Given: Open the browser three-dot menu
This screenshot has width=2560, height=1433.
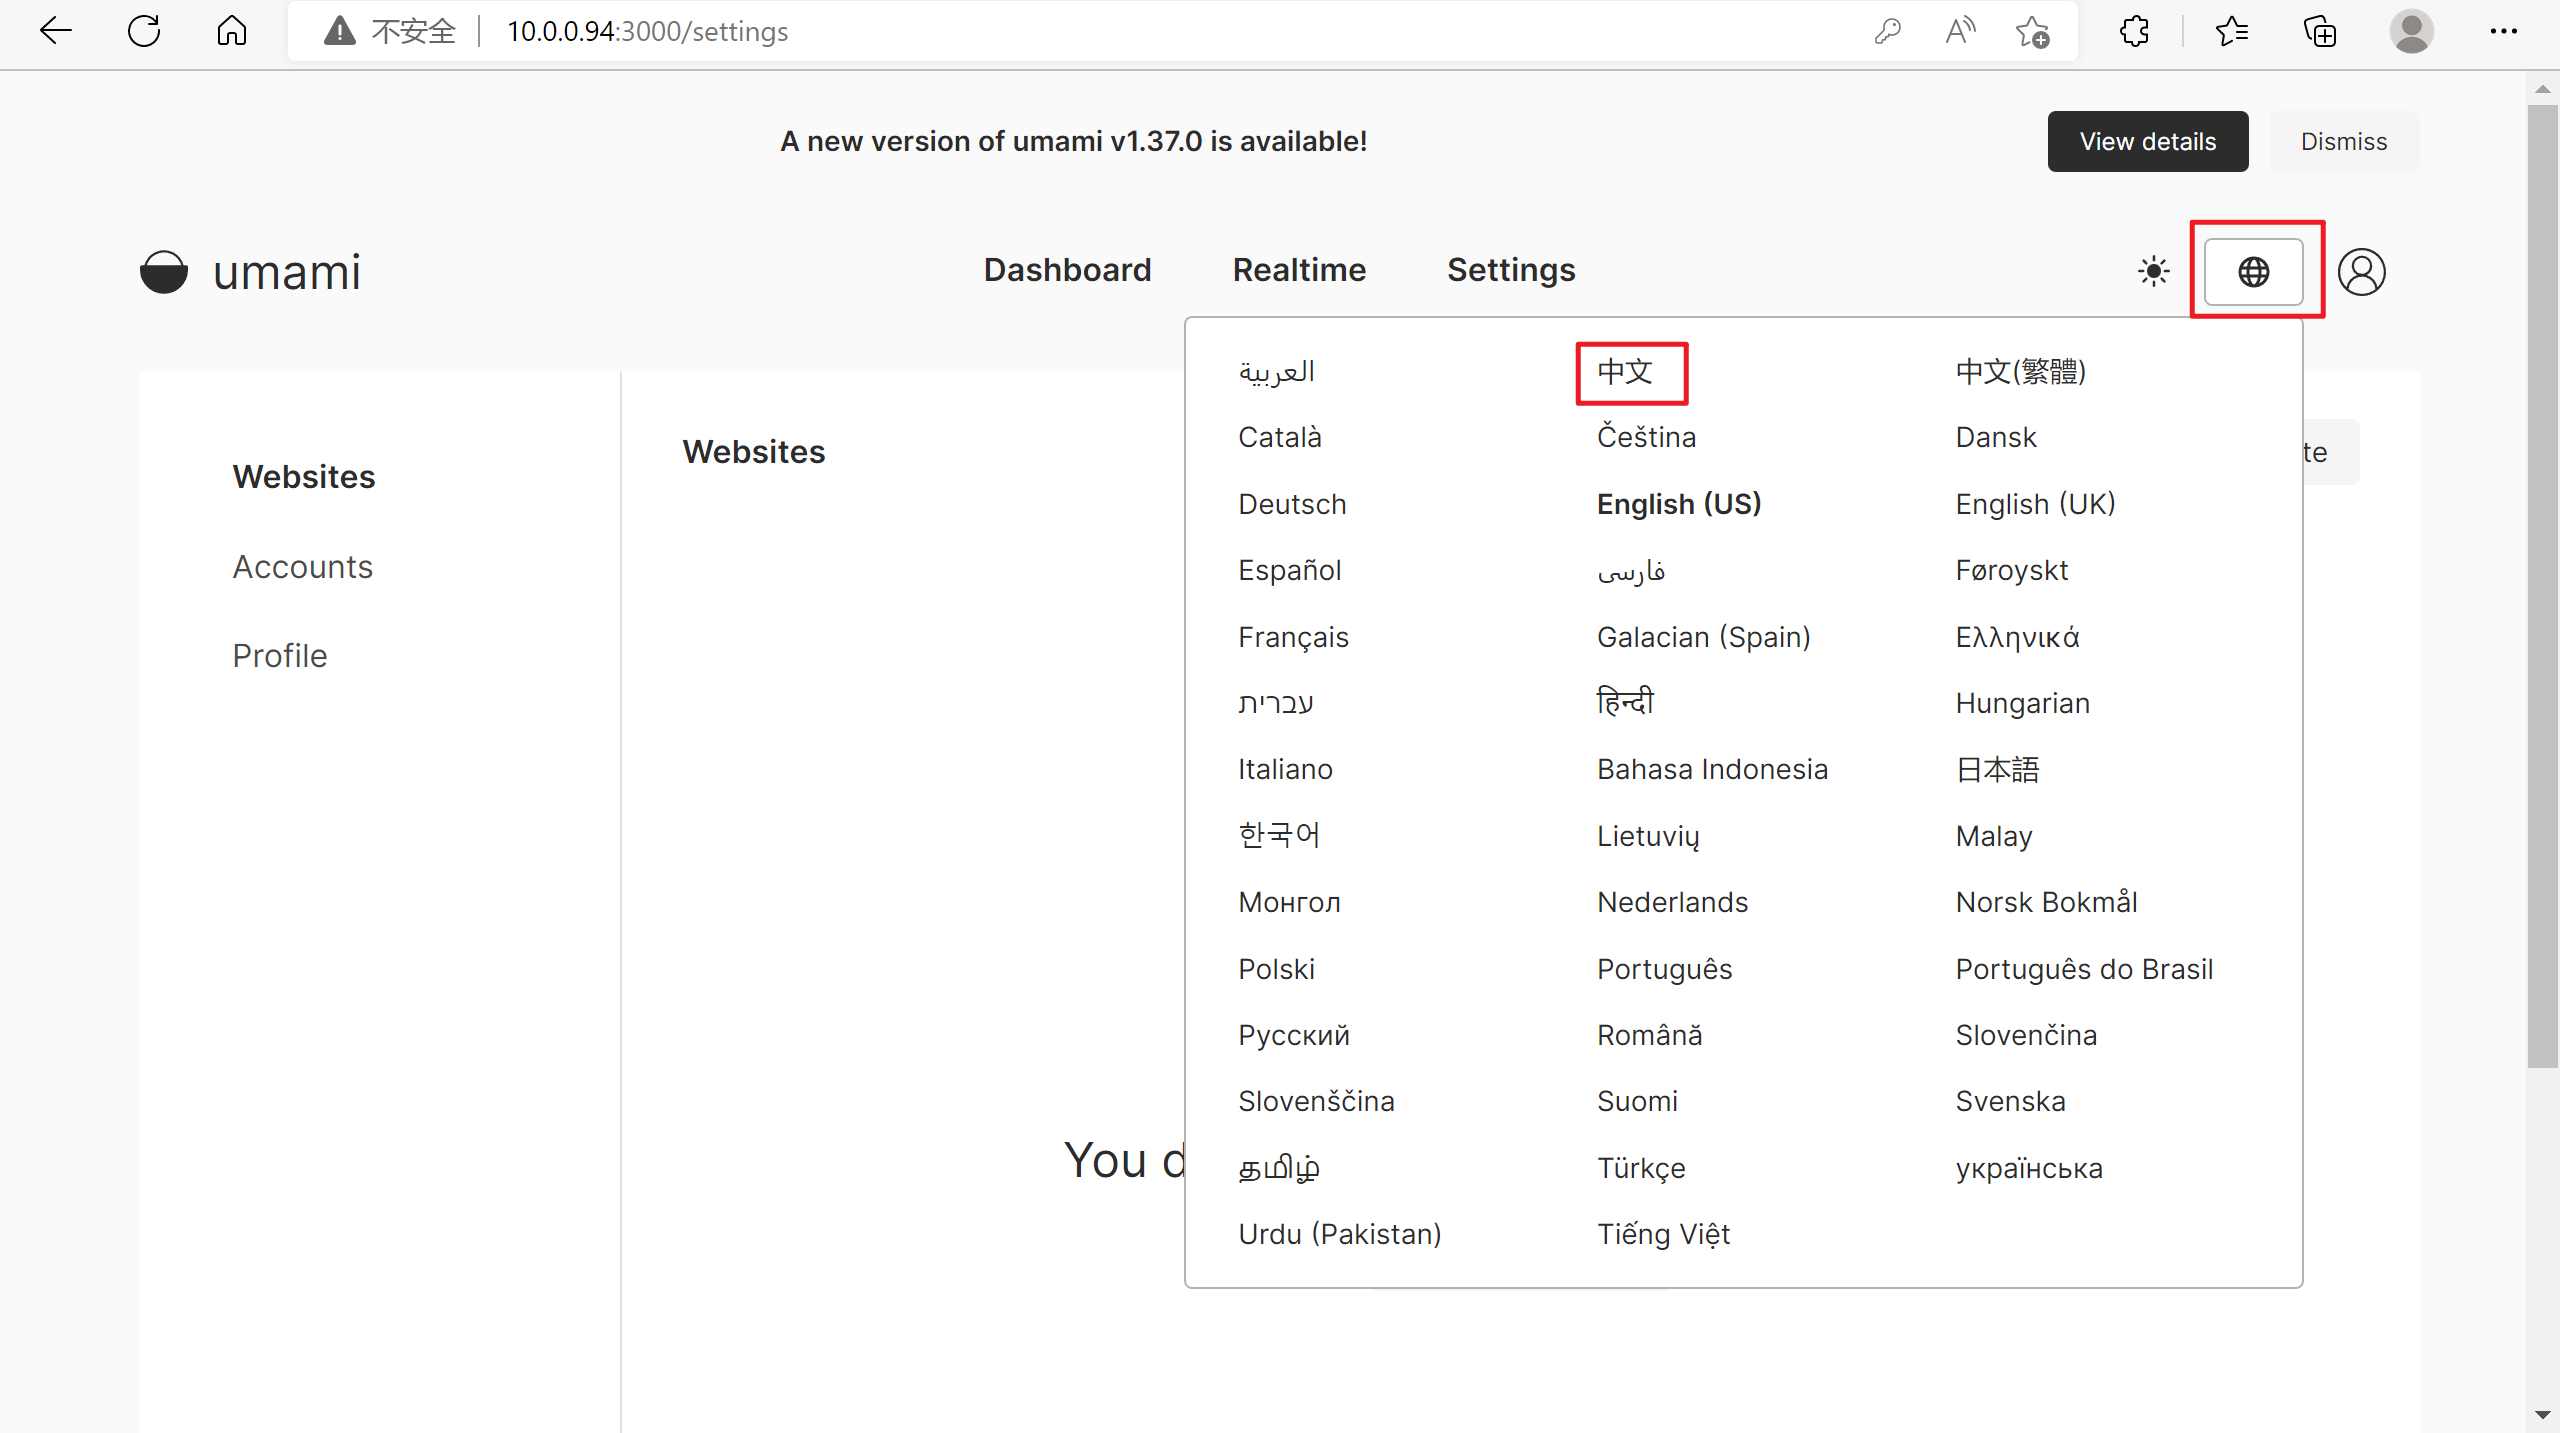Looking at the screenshot, I should pos(2503,31).
